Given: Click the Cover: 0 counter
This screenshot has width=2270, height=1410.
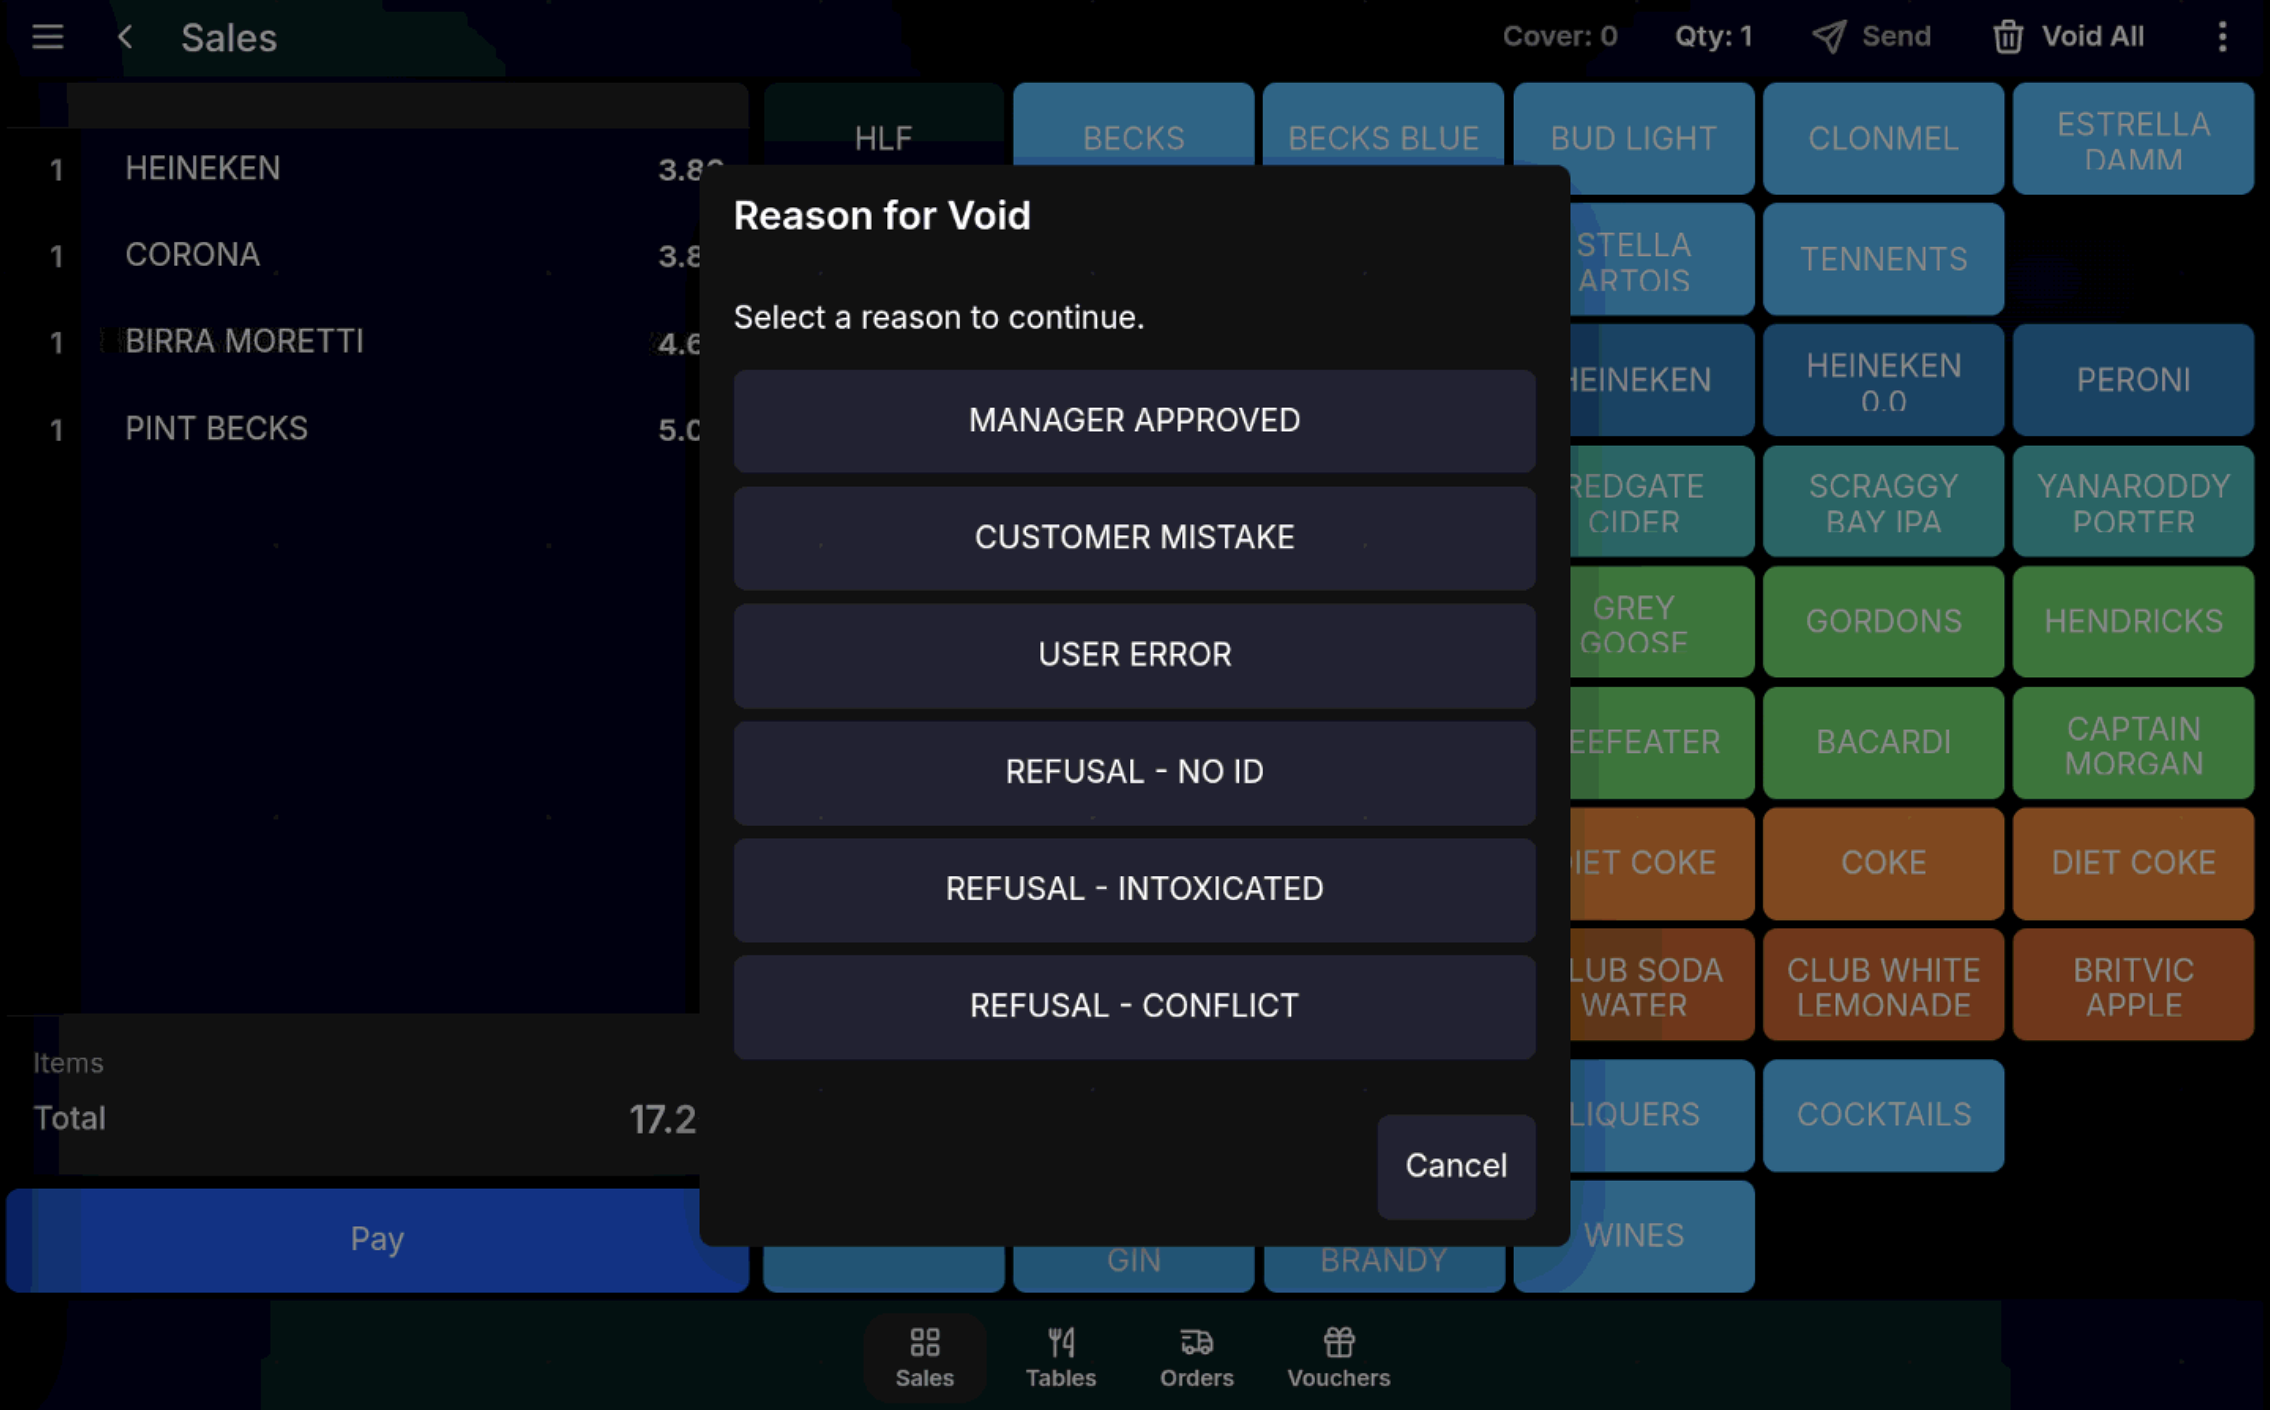Looking at the screenshot, I should [1559, 37].
